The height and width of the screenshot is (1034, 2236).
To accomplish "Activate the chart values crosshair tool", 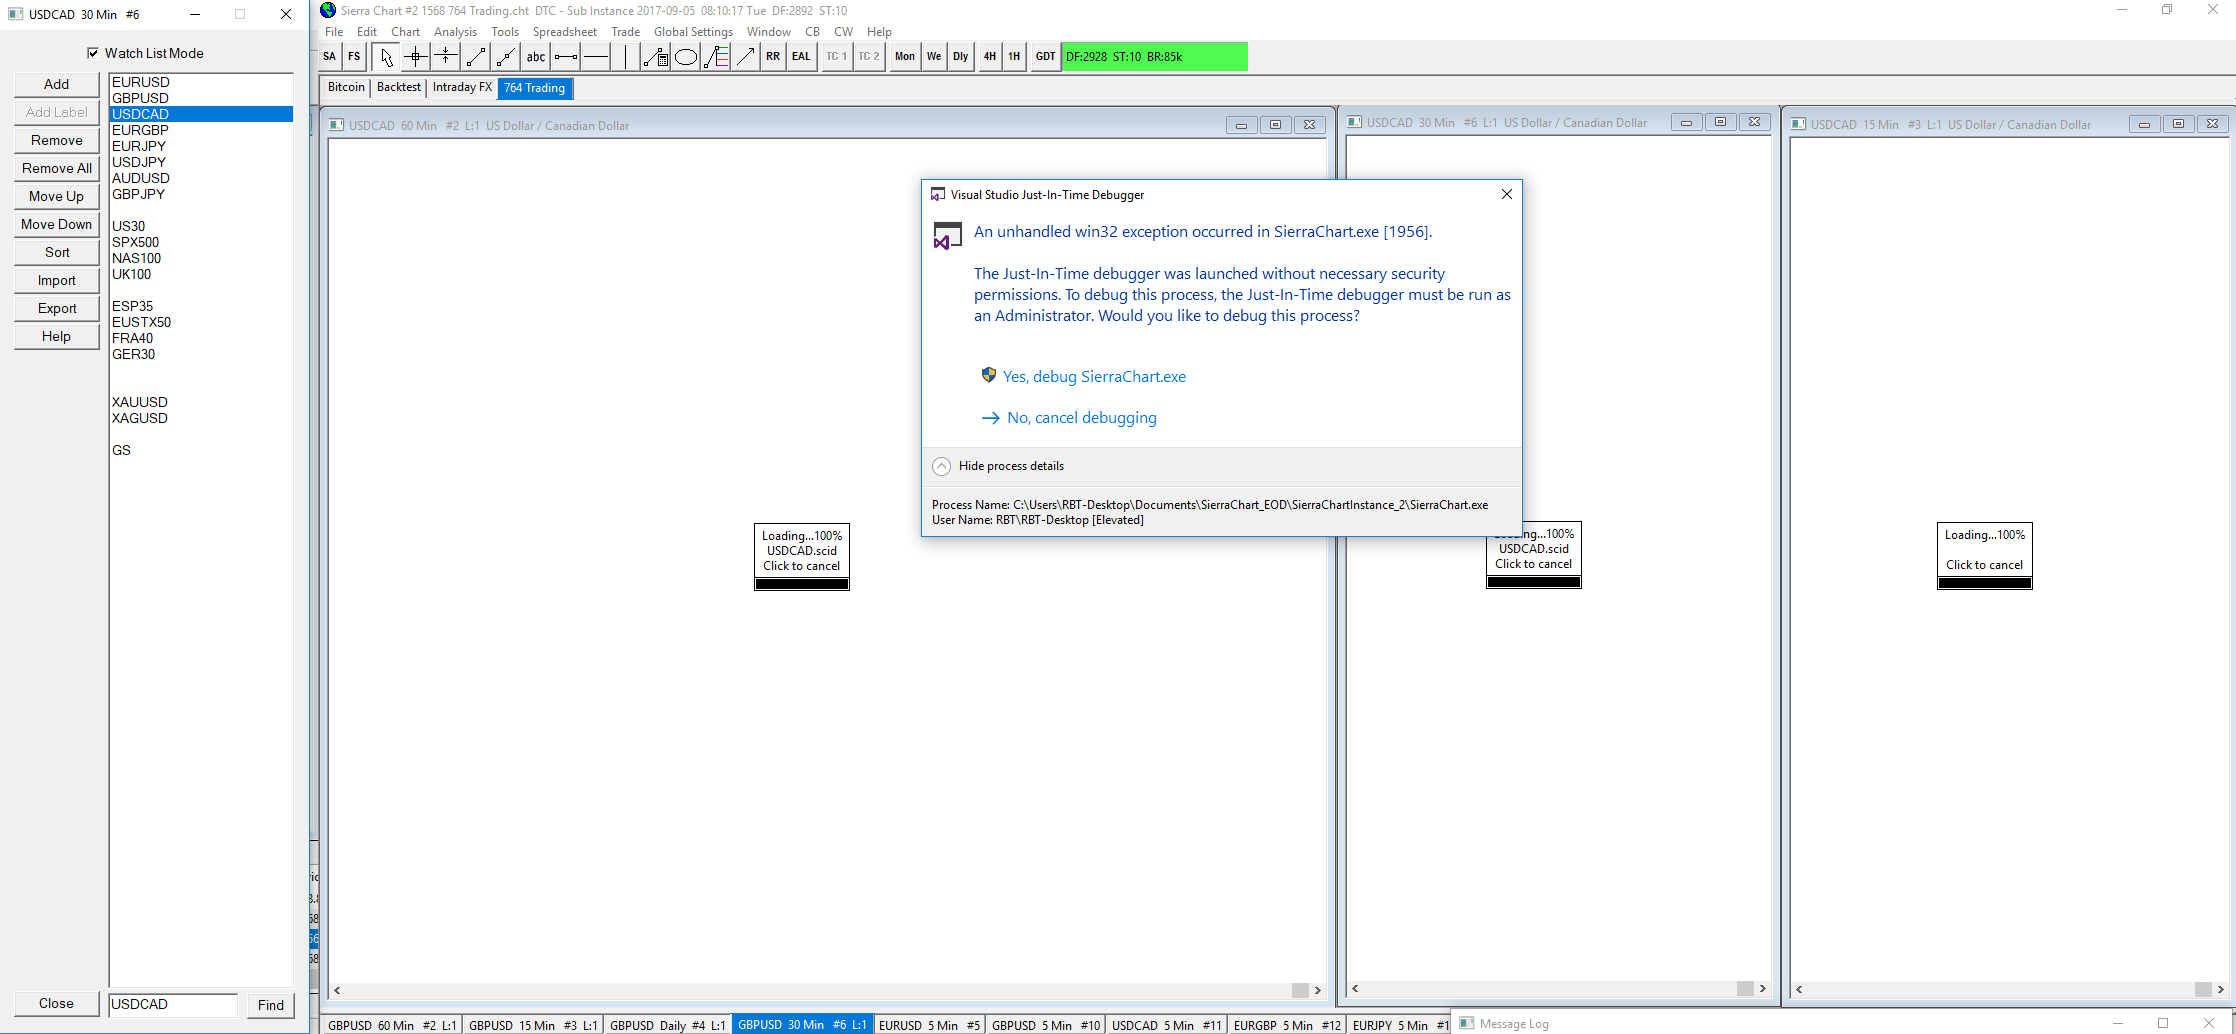I will (416, 57).
